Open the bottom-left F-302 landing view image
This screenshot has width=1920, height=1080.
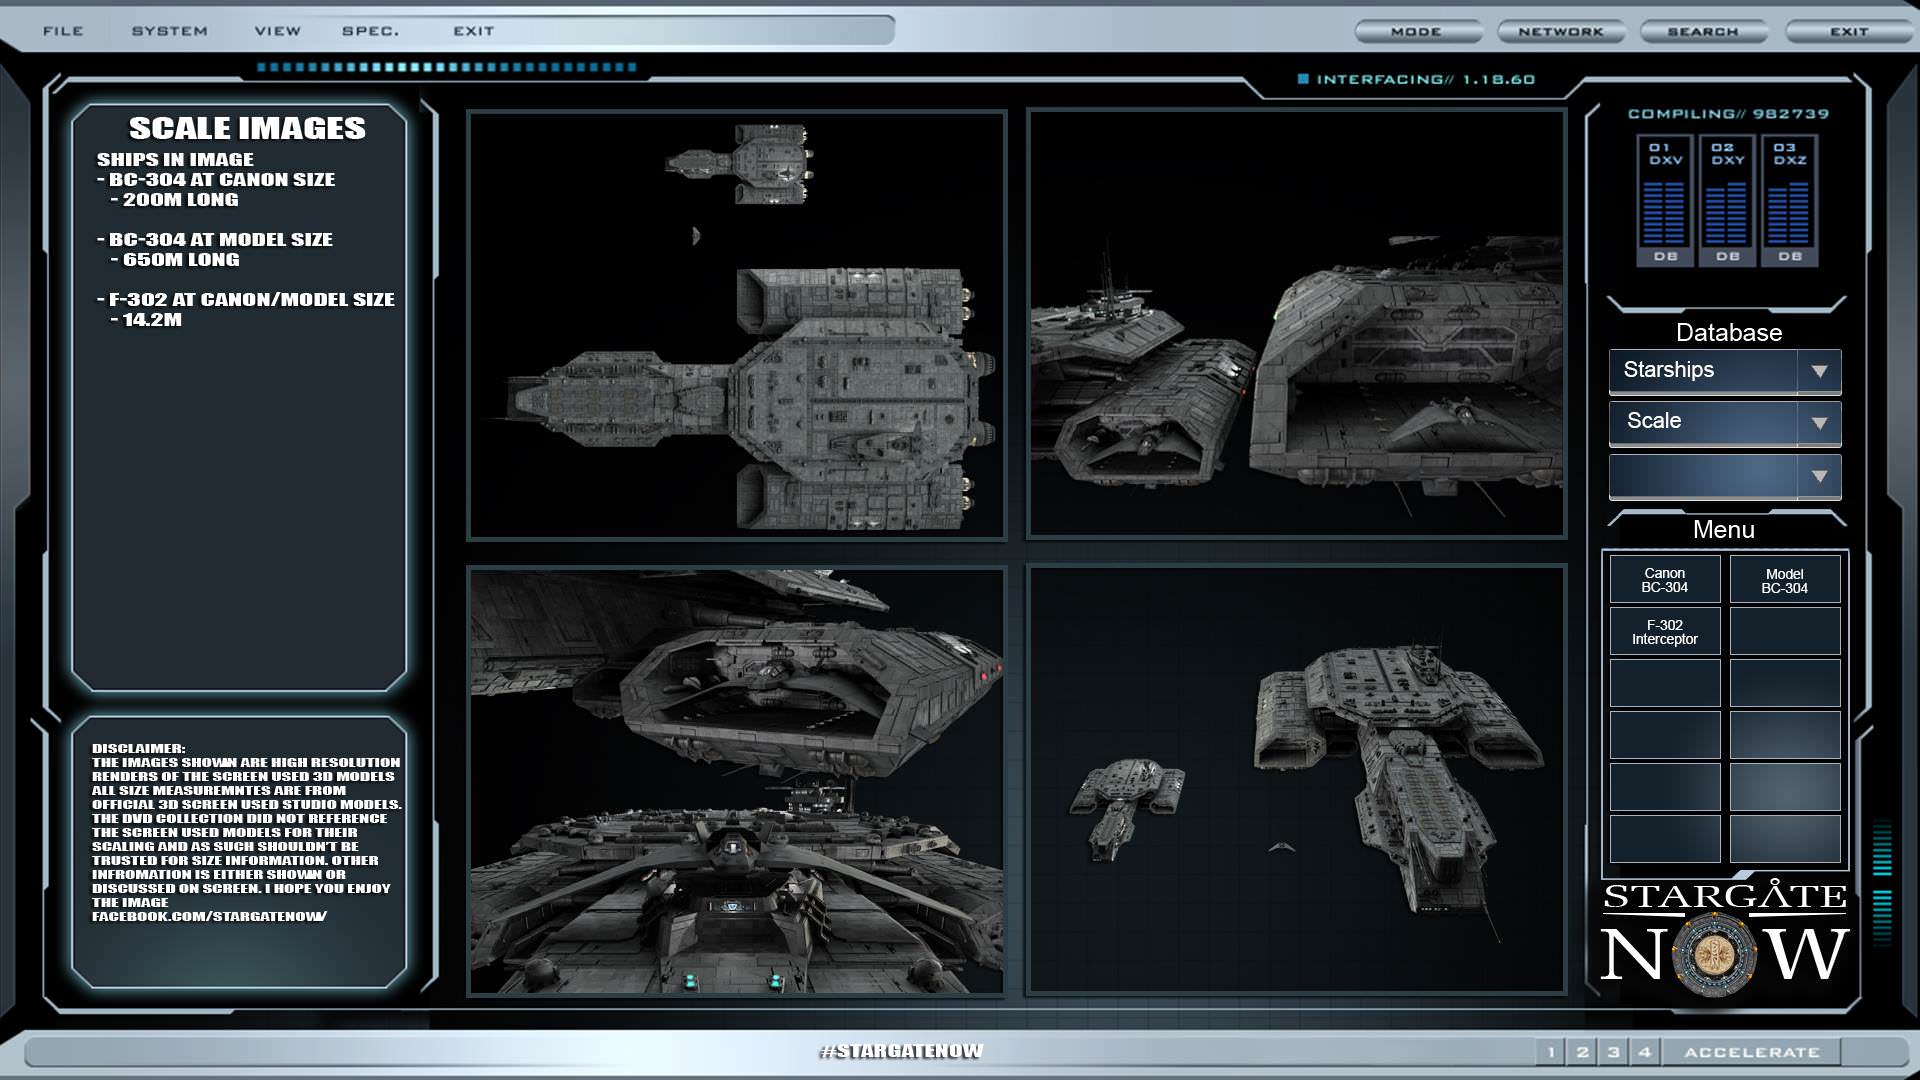737,781
